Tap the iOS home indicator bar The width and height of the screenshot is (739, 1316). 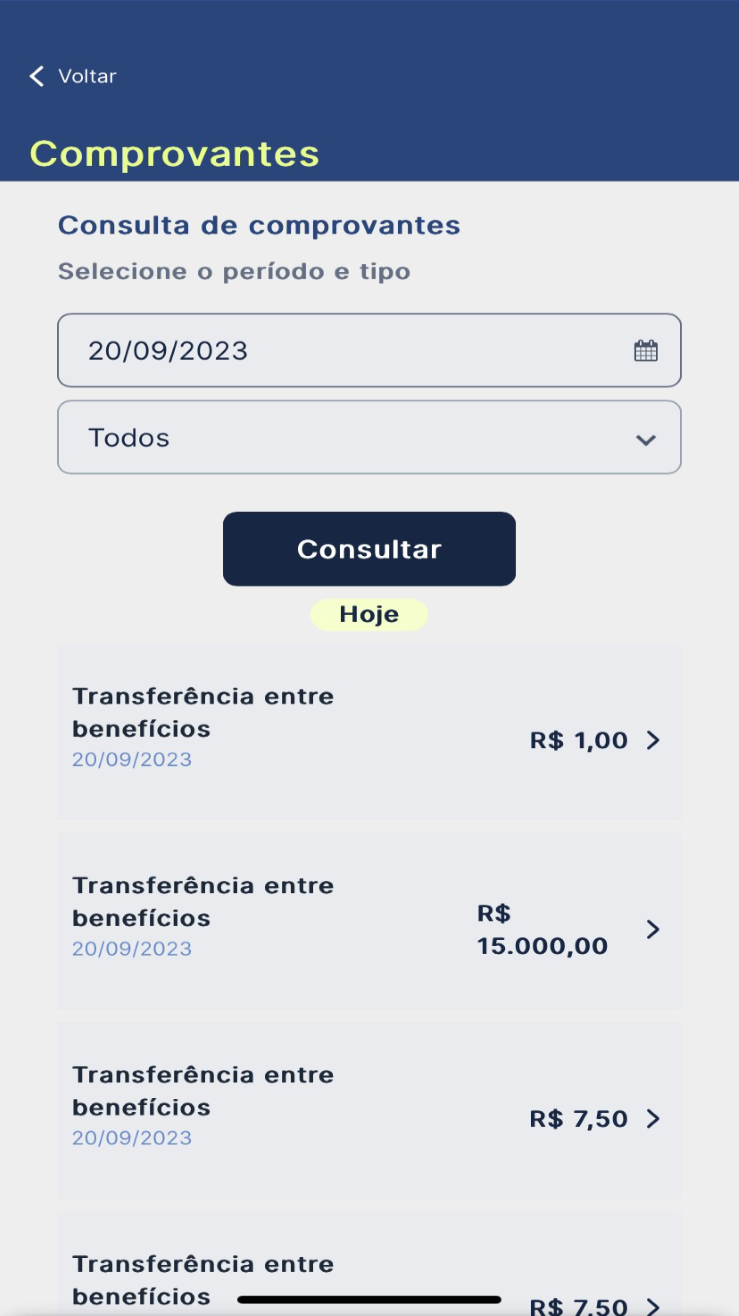coord(369,1300)
